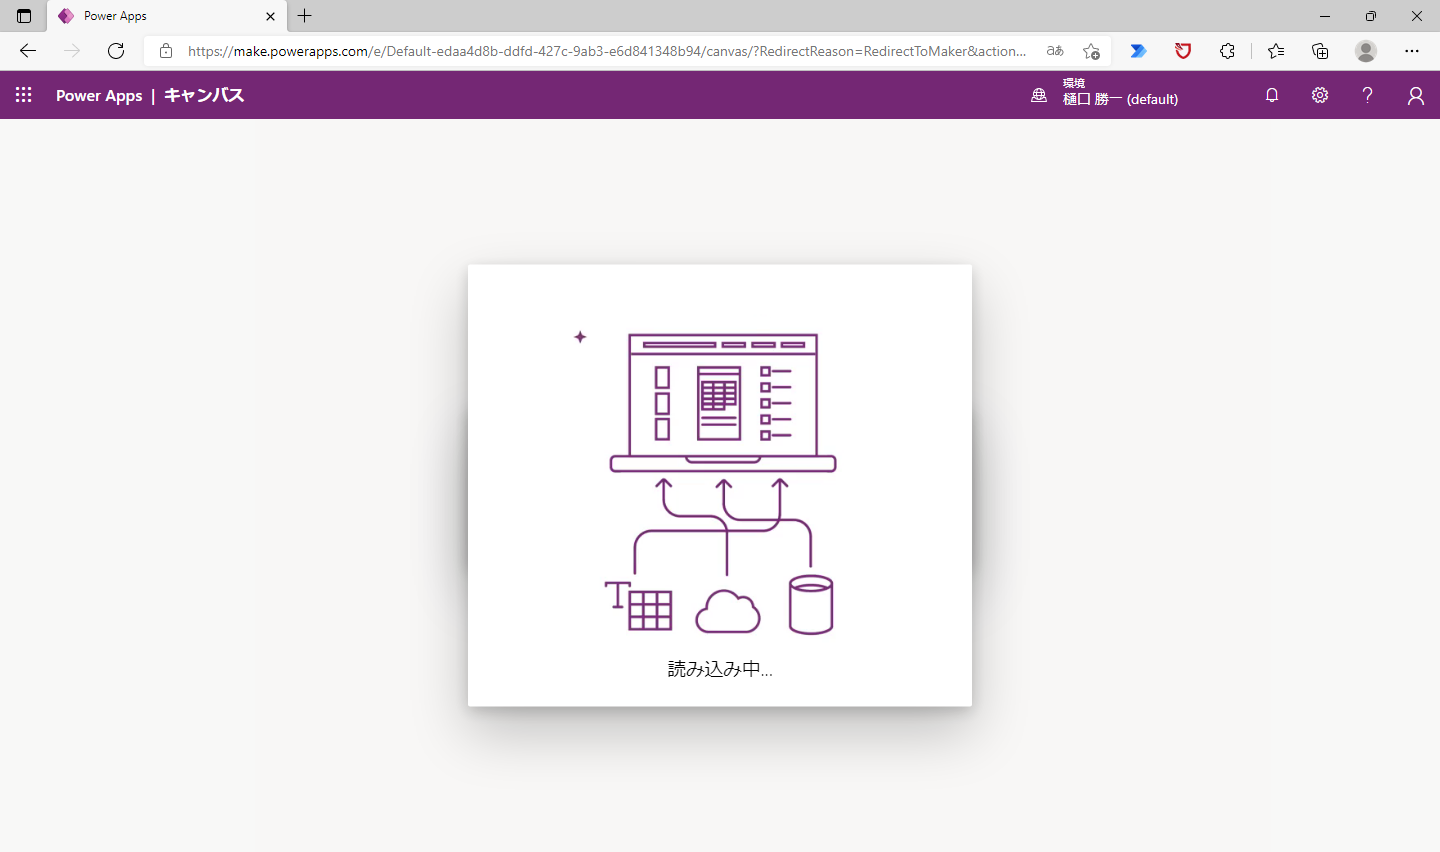Open the Power Apps app launcher waffle
Image resolution: width=1440 pixels, height=852 pixels.
[24, 95]
